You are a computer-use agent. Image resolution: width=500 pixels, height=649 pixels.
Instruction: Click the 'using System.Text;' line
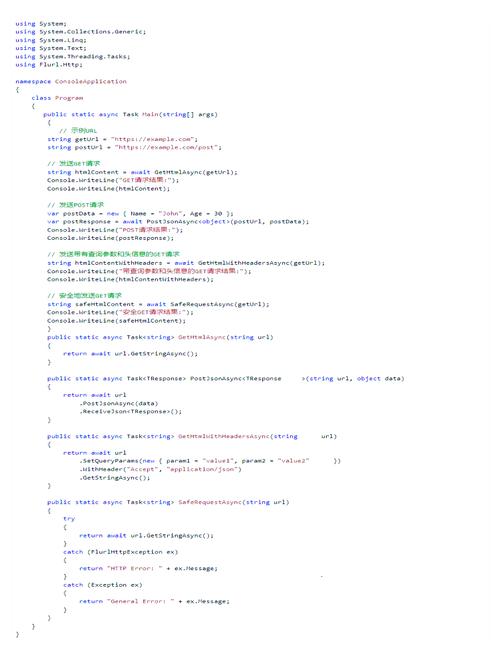(50, 48)
